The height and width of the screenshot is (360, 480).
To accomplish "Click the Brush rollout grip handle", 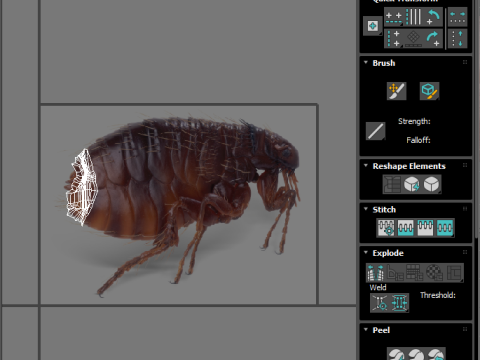I will click(465, 62).
